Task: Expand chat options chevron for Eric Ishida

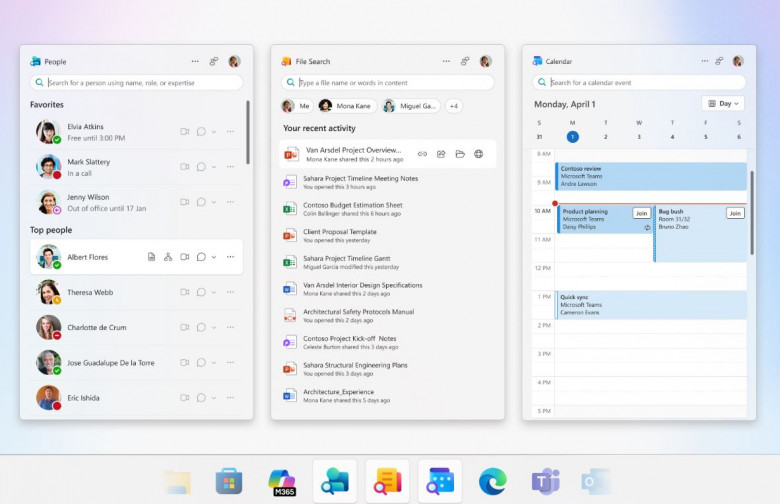Action: click(214, 398)
